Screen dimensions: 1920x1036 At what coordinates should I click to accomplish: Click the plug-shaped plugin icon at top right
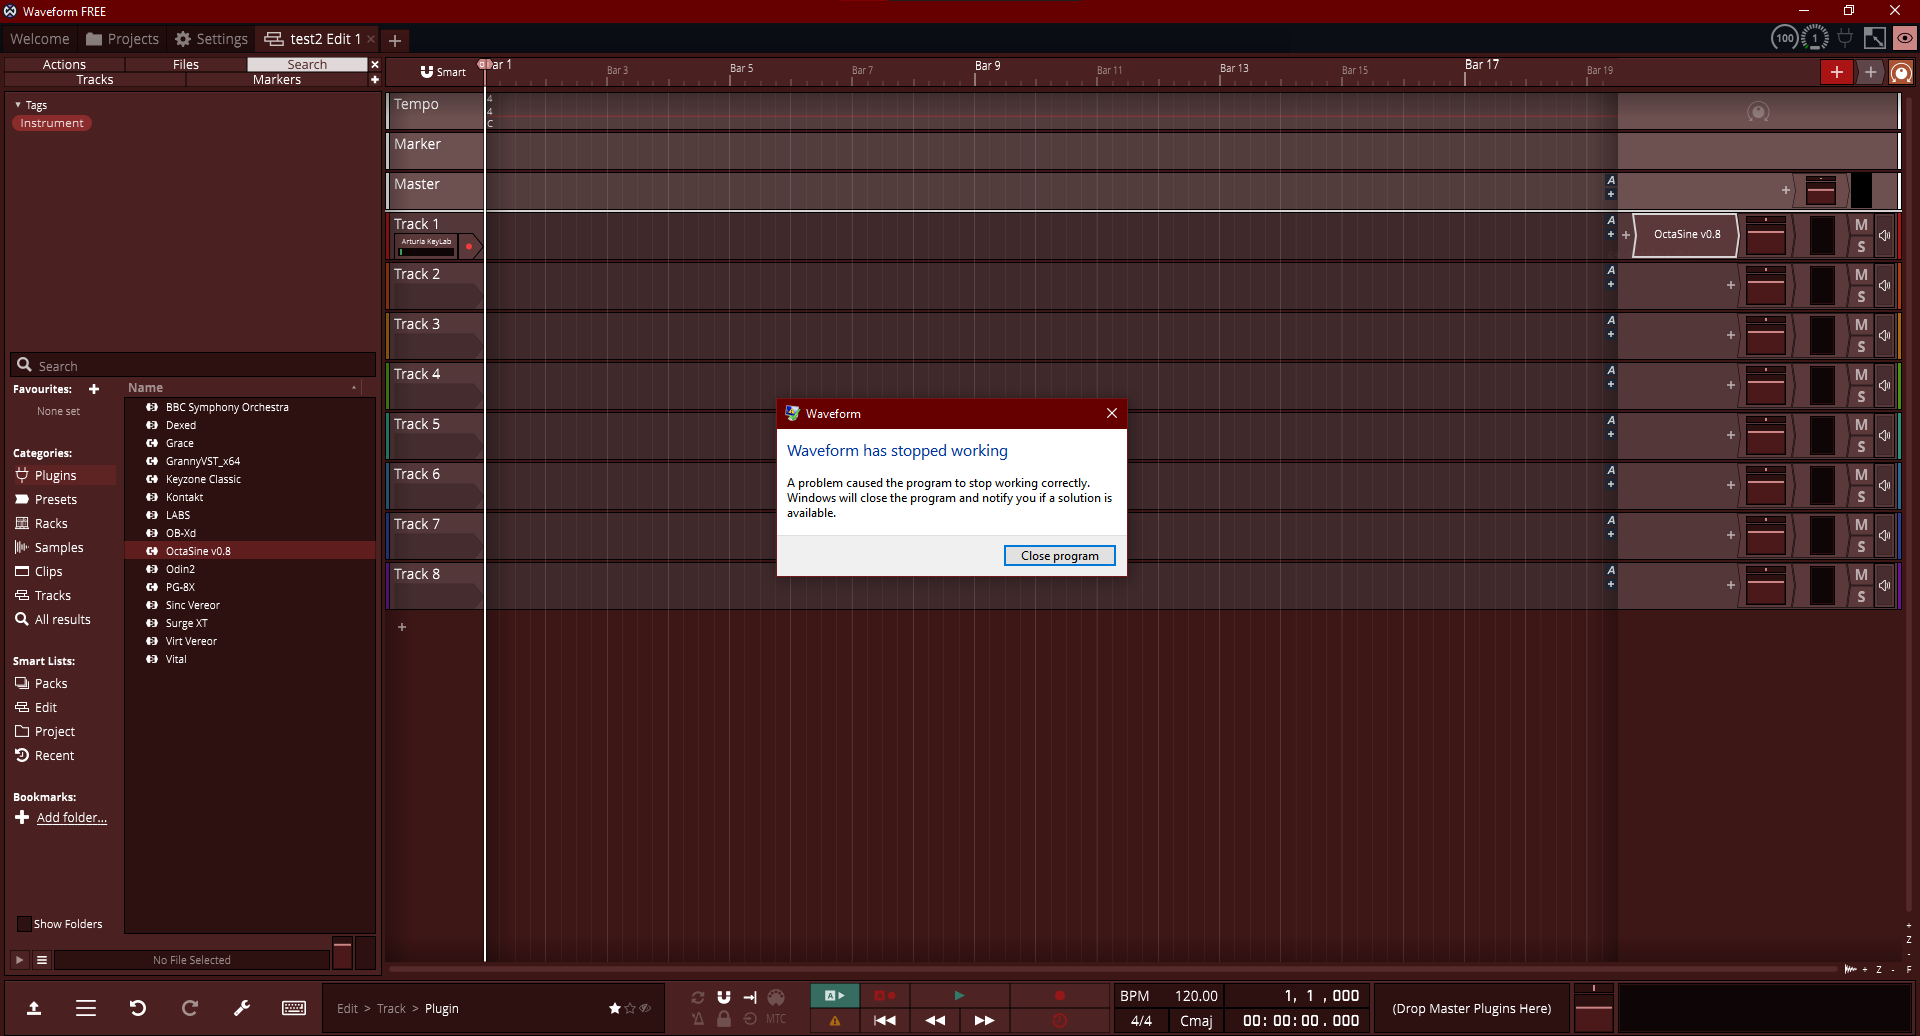(1845, 37)
